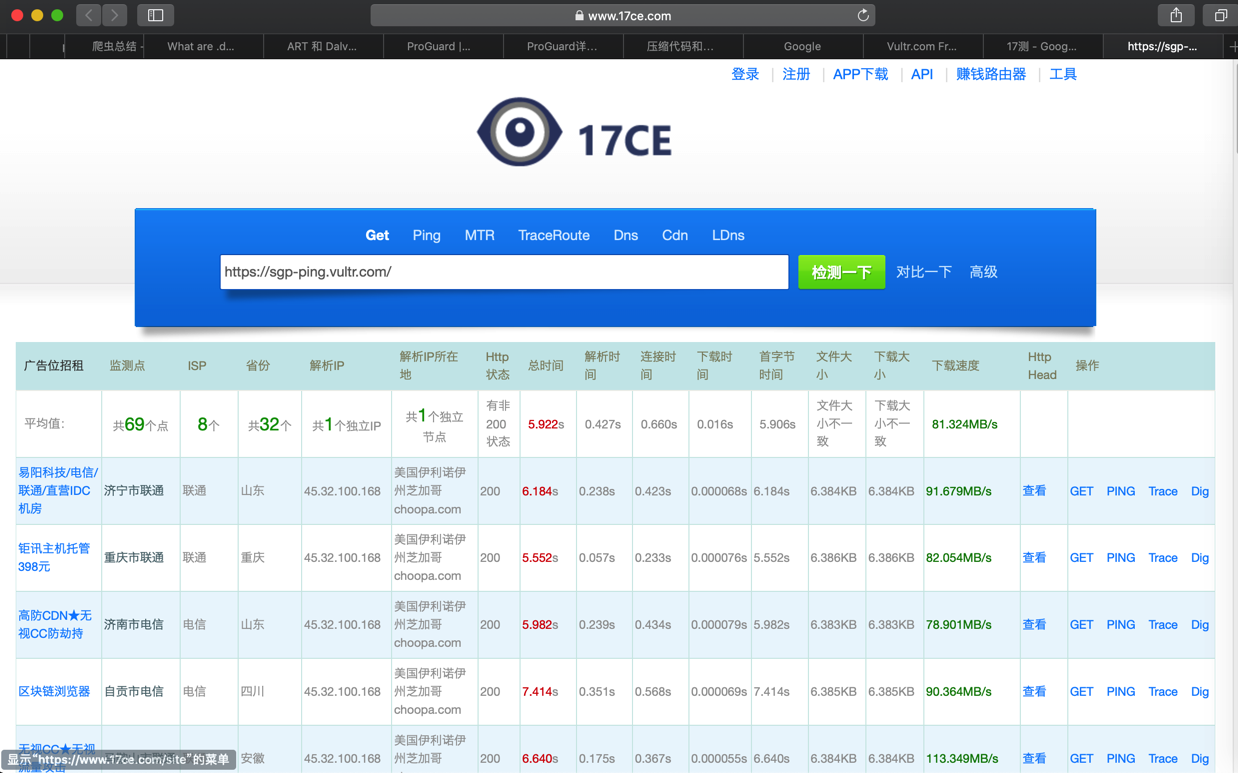Click Trace in 自贡市电信 row
1238x773 pixels.
pos(1162,692)
